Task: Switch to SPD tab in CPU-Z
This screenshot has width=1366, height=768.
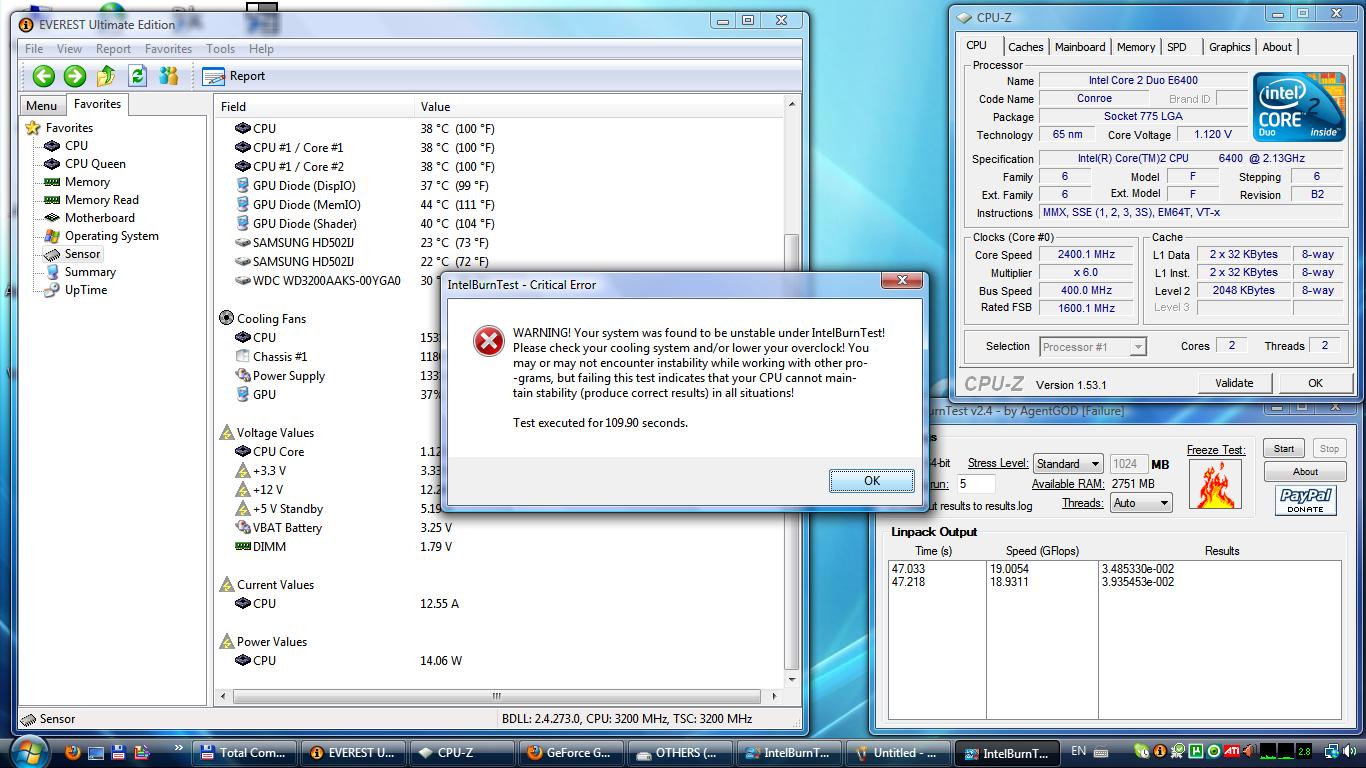Action: 1177,47
